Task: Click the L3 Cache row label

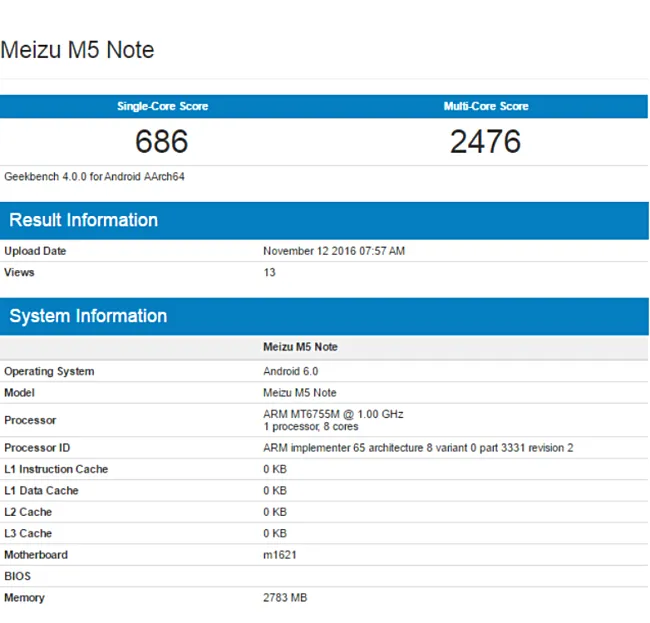Action: [x=28, y=533]
